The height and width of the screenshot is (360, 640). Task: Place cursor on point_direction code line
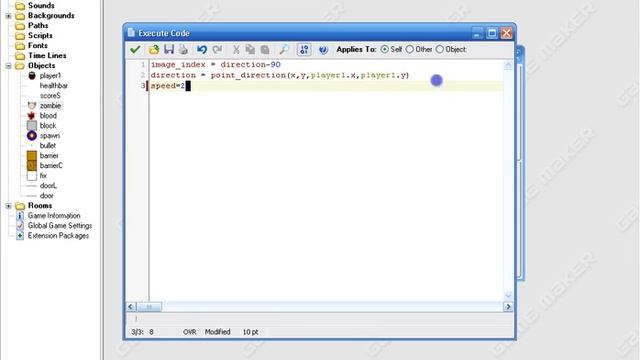pos(280,75)
